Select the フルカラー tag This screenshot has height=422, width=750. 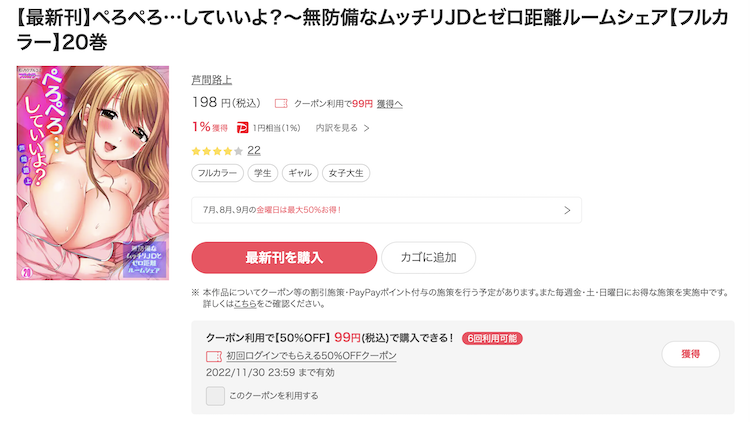tap(218, 173)
